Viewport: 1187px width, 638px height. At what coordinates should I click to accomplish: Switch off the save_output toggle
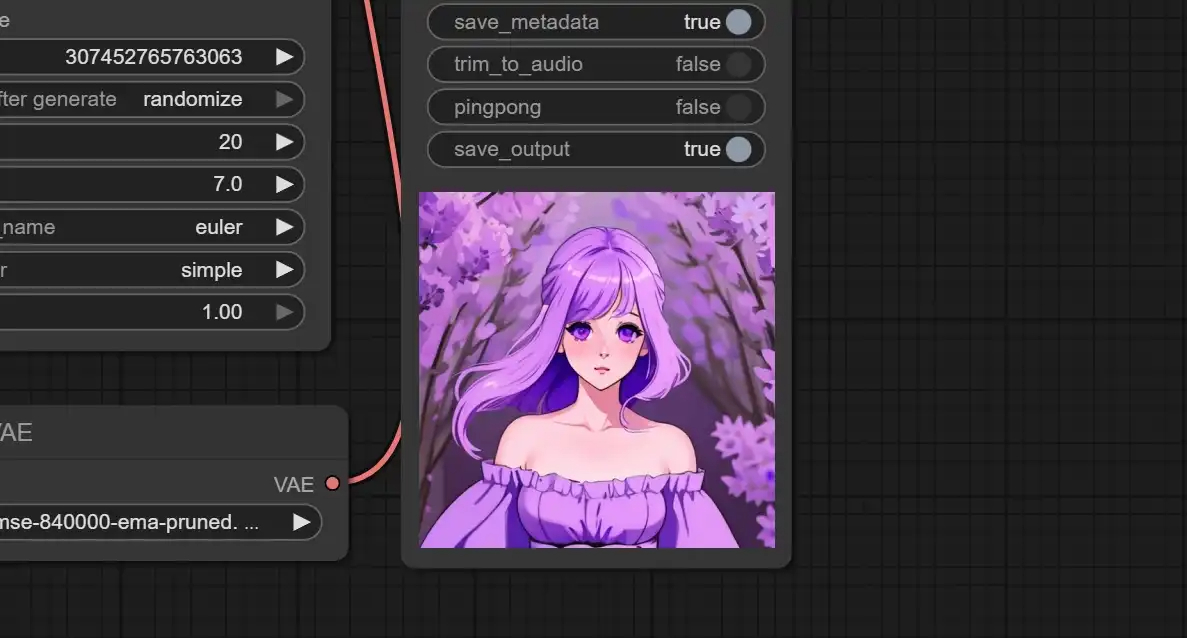738,150
